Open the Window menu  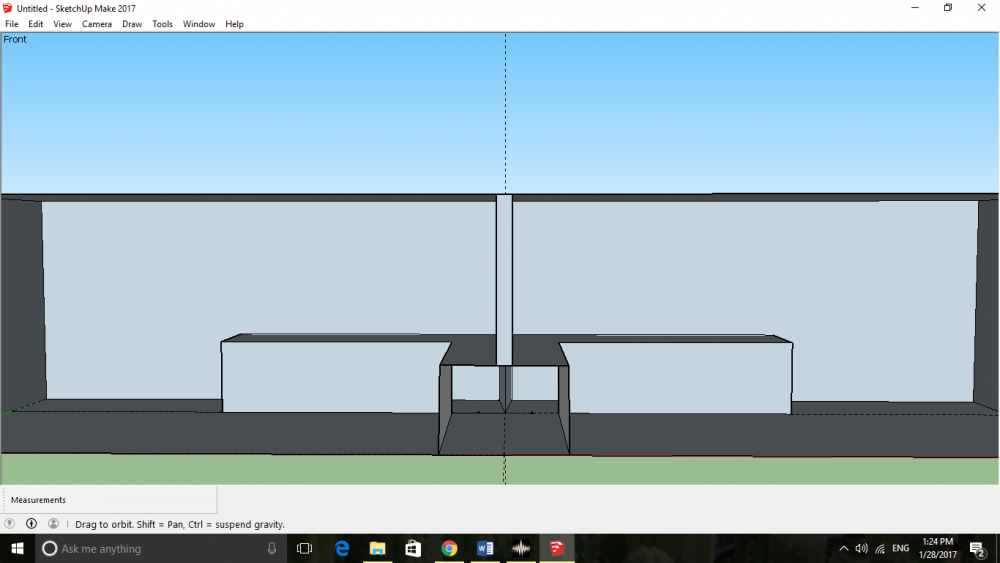[x=199, y=24]
